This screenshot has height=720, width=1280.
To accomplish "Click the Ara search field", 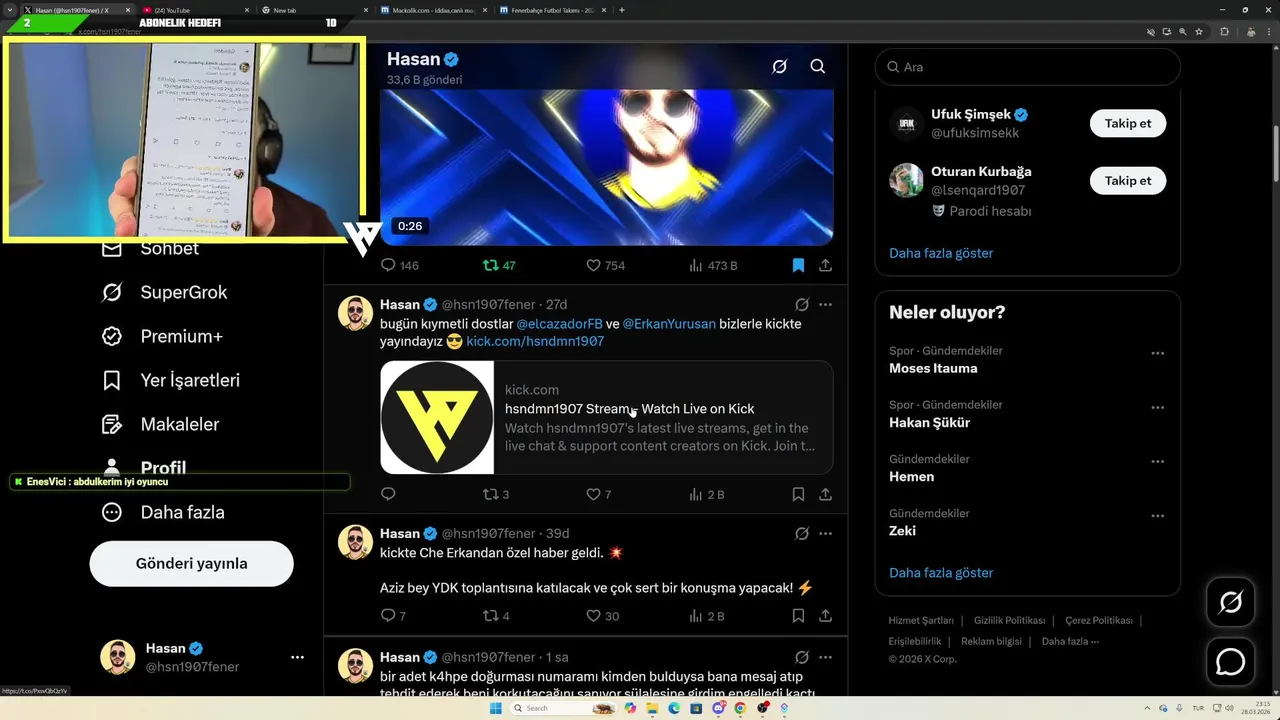I will (1027, 67).
